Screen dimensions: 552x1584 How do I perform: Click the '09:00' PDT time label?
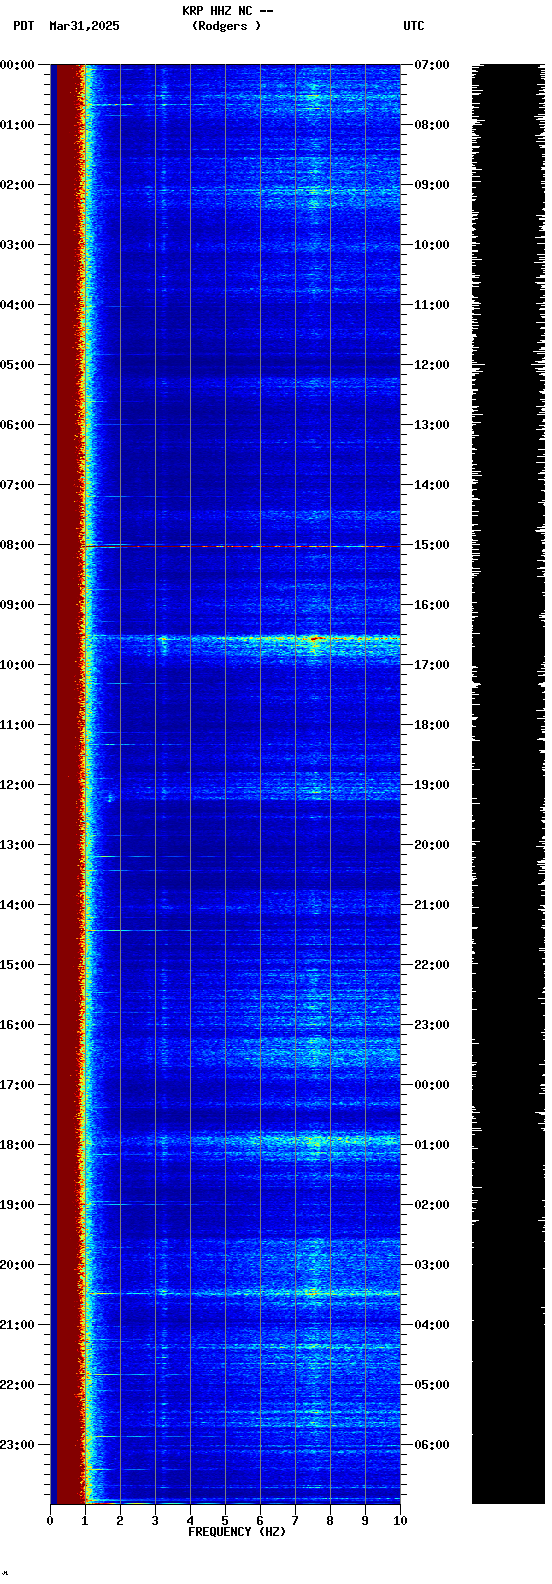18,605
